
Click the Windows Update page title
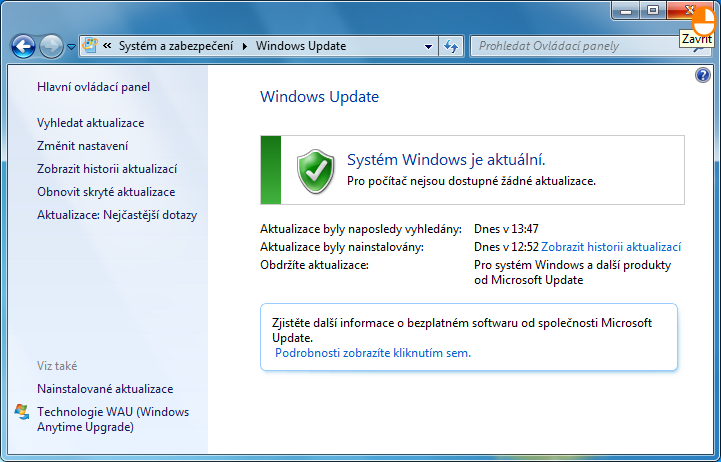pyautogui.click(x=320, y=97)
